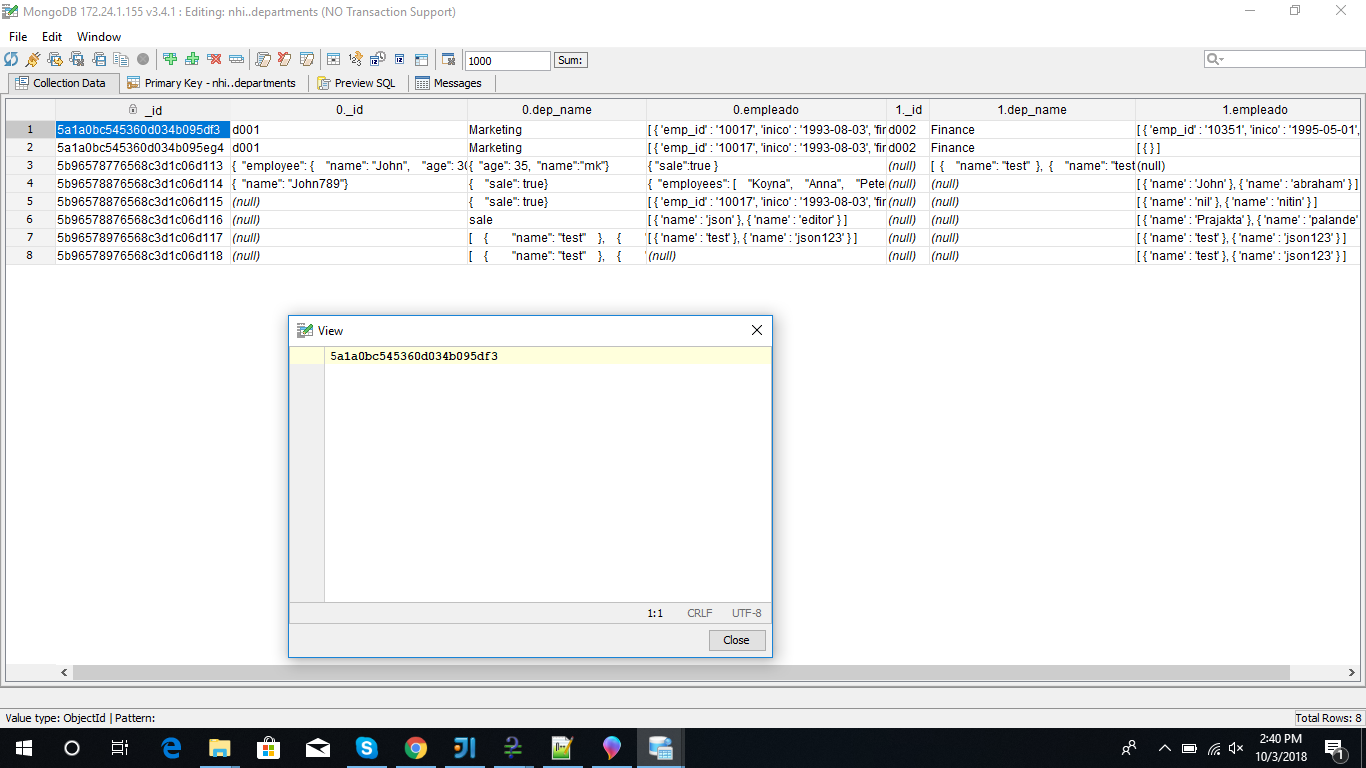1366x768 pixels.
Task: Click cell 5a1a0bc545360d034b095eg4
Action: pos(143,148)
